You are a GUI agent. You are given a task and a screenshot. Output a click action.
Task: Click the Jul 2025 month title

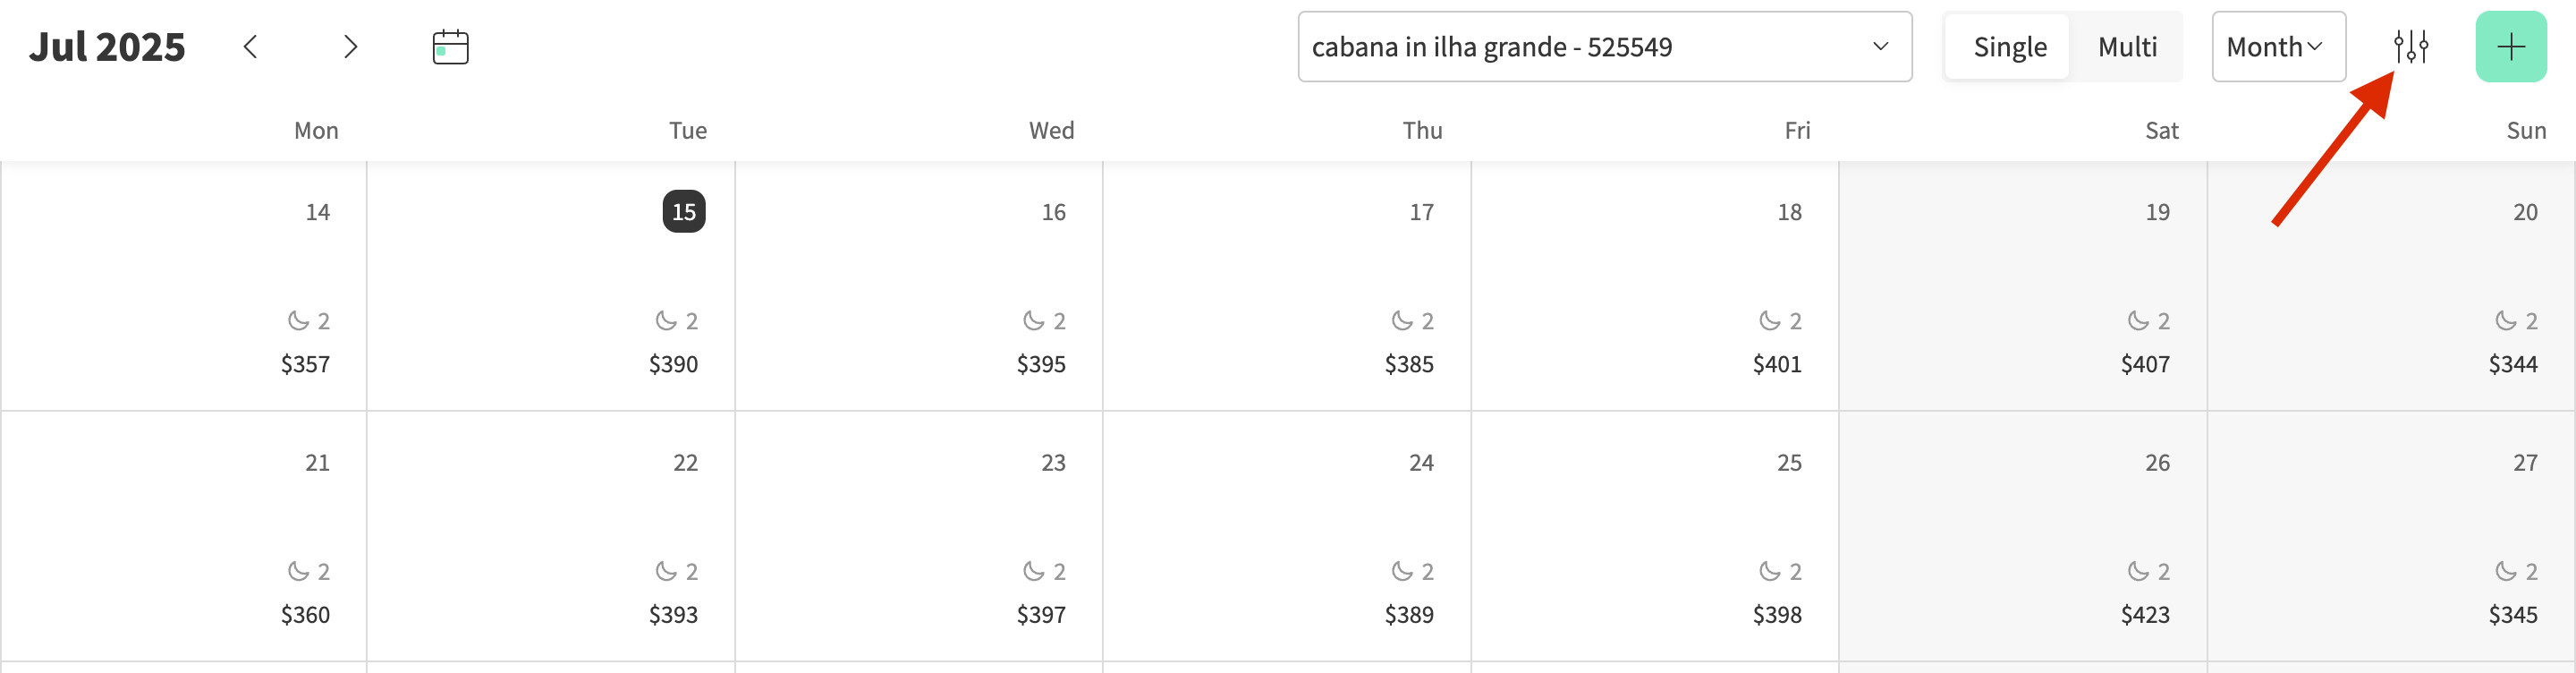(107, 47)
